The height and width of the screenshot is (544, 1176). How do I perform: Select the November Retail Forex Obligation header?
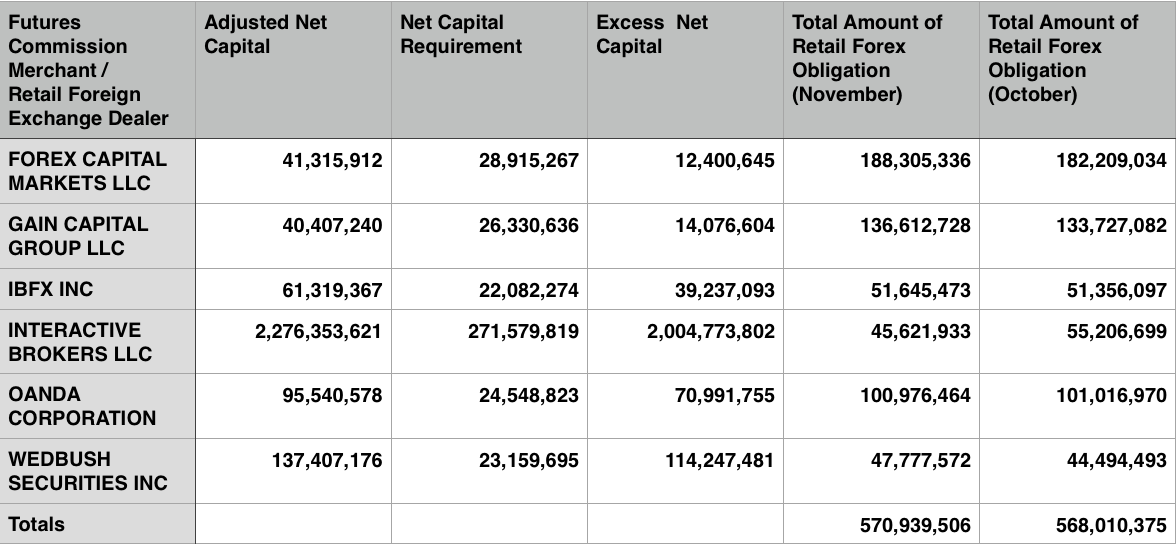point(867,58)
